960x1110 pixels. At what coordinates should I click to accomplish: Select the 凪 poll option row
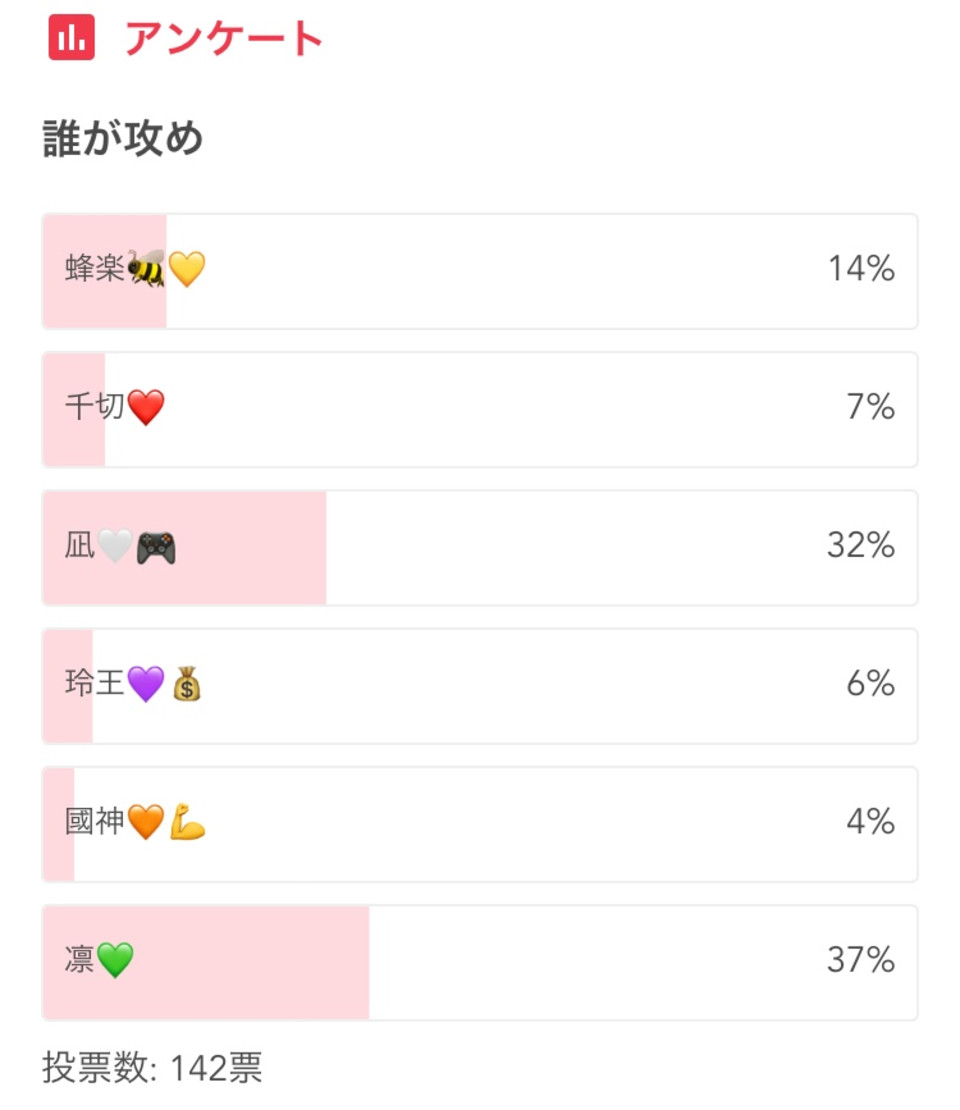[480, 547]
